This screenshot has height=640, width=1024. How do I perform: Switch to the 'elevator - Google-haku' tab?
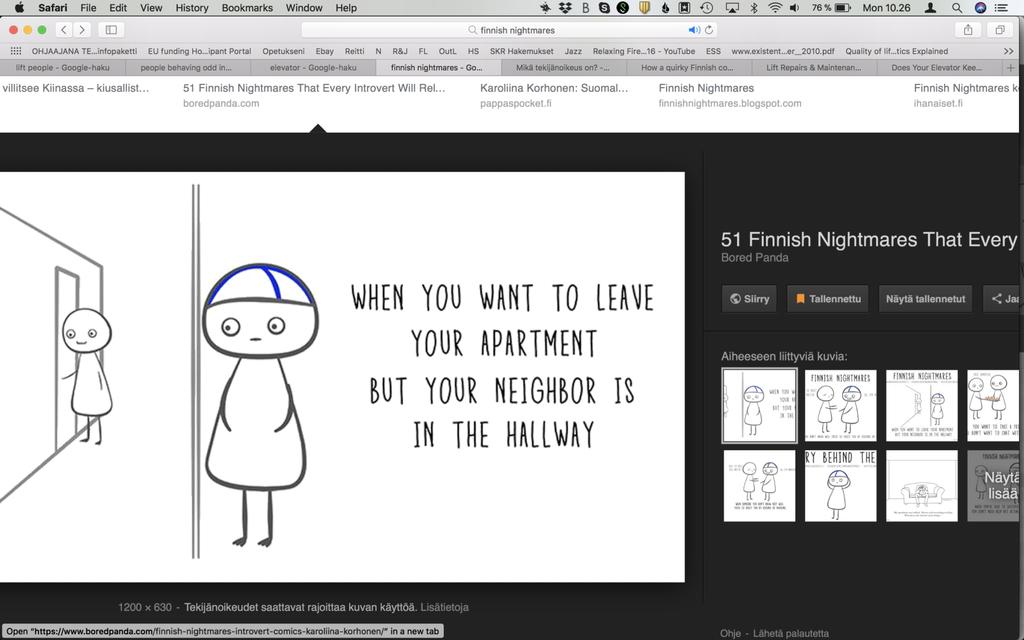[x=313, y=67]
